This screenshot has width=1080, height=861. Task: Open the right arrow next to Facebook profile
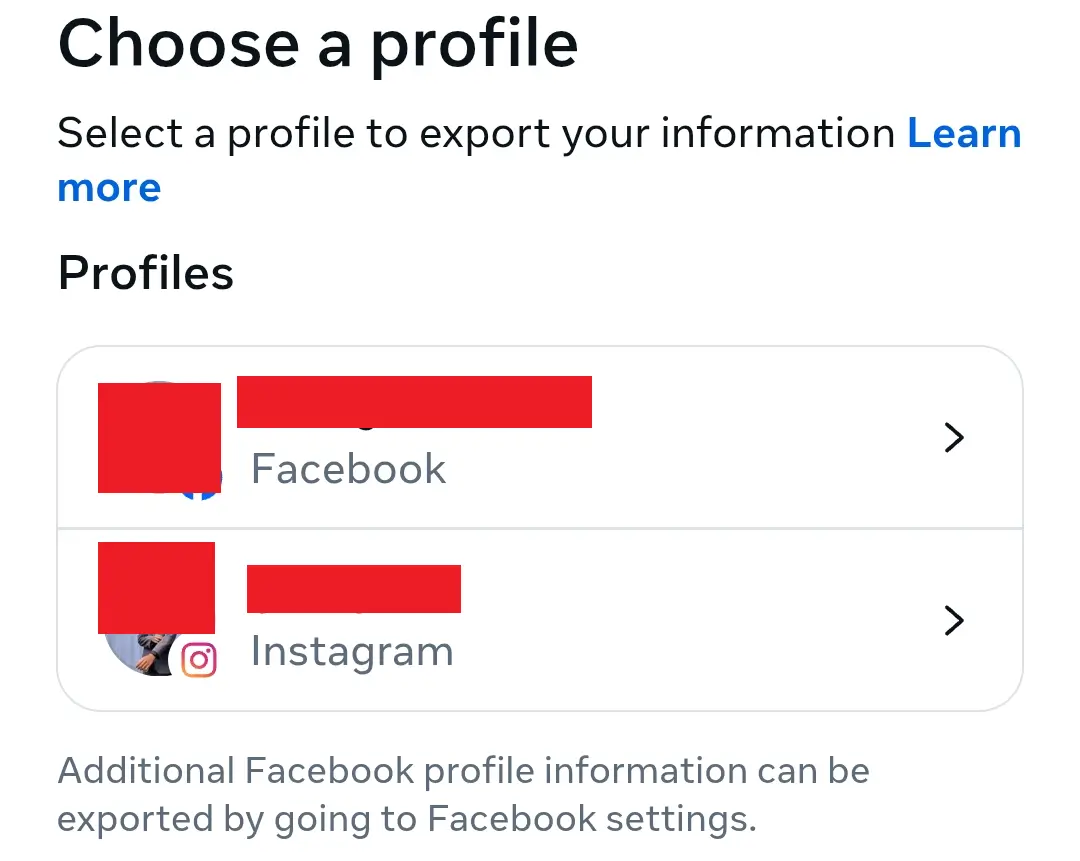(954, 438)
